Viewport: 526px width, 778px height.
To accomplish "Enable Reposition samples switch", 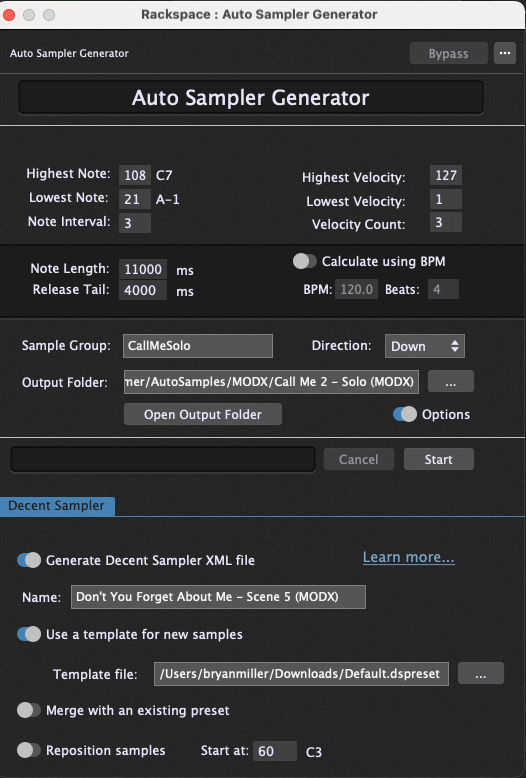I will [x=29, y=750].
